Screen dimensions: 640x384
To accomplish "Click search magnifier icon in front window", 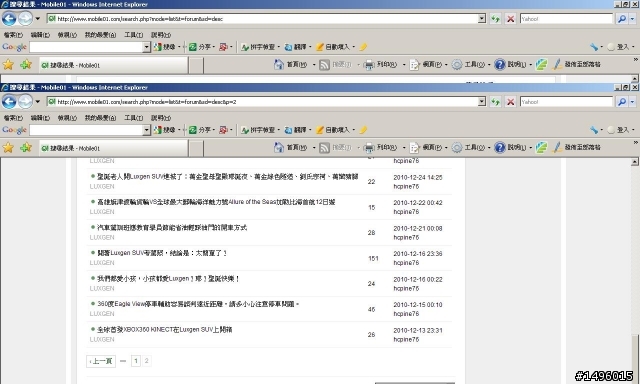I will click(622, 102).
